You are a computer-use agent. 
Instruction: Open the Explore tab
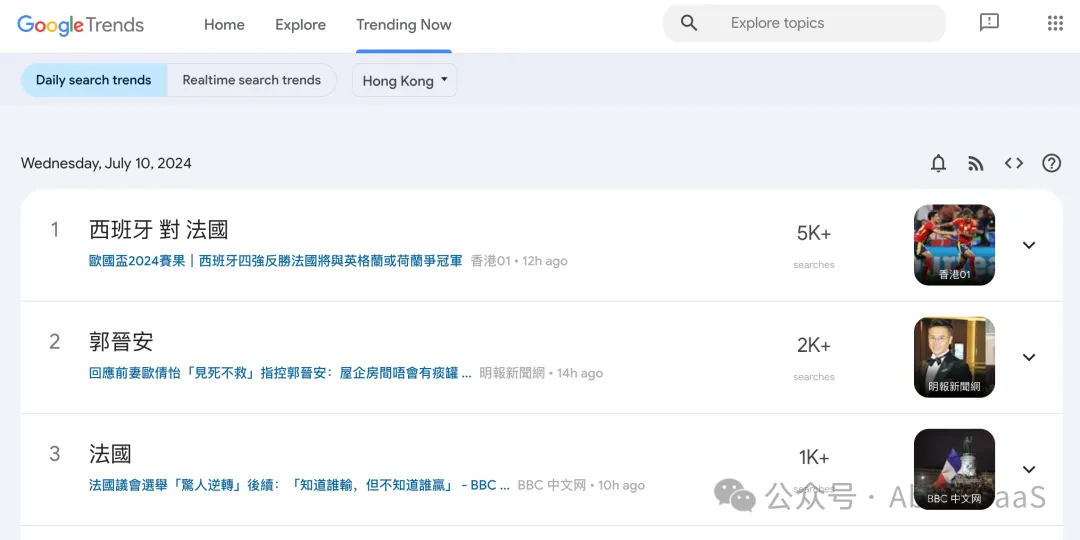click(300, 25)
